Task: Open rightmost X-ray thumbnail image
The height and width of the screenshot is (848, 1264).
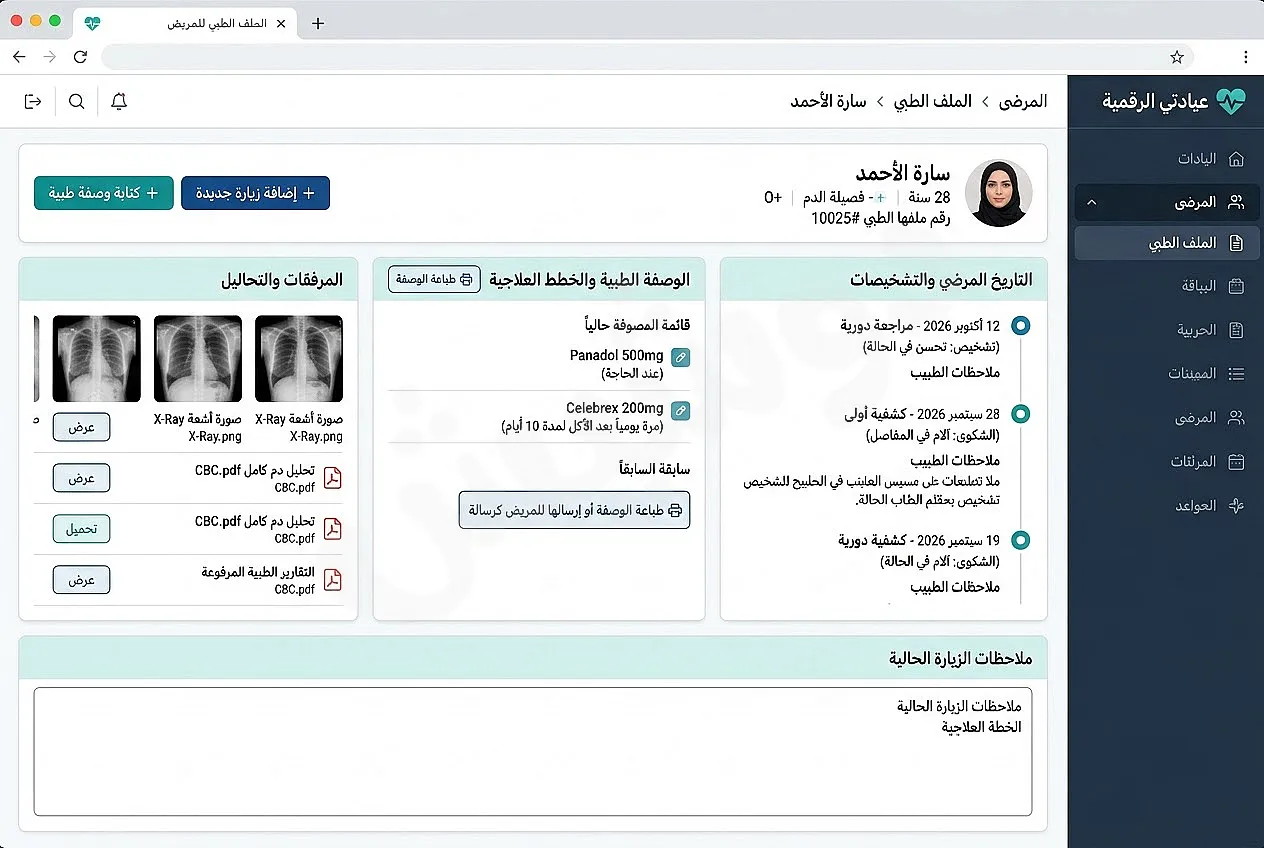Action: [x=299, y=359]
